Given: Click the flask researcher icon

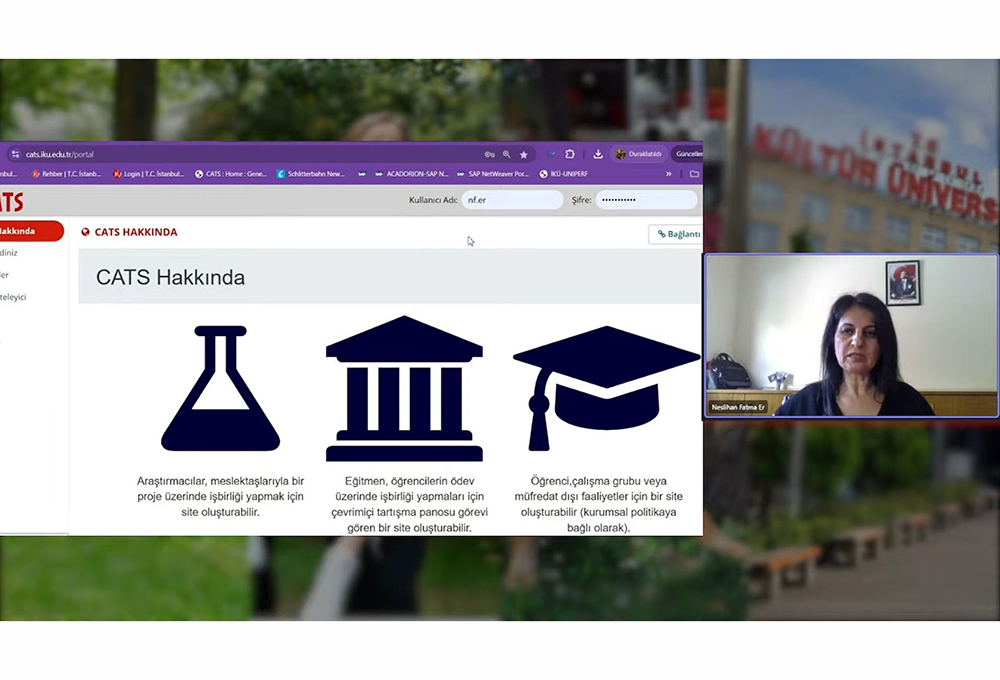Looking at the screenshot, I should click(220, 389).
